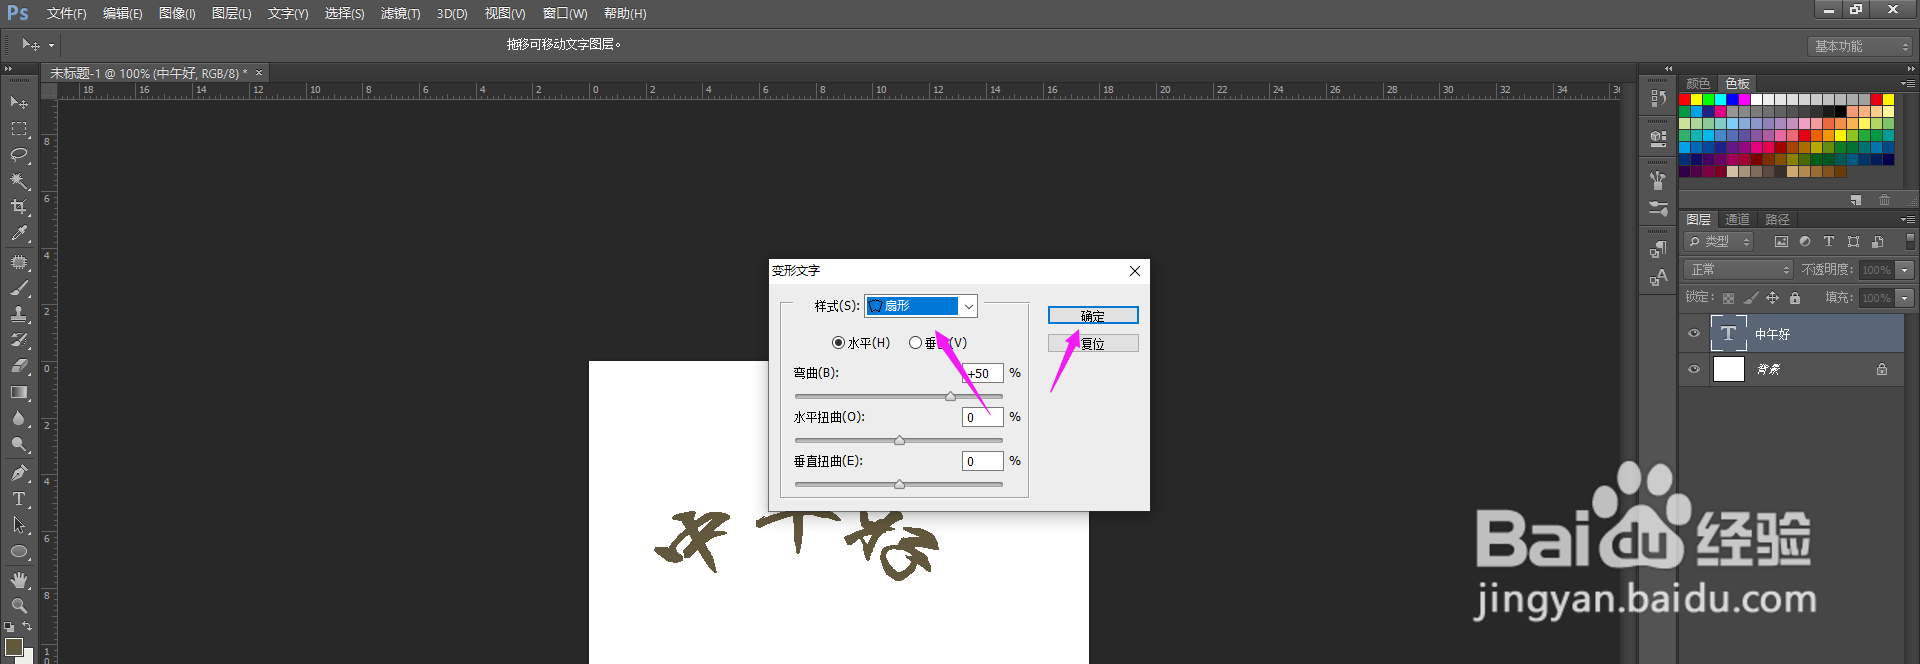Select the Blur tool
This screenshot has height=664, width=1920.
point(19,418)
